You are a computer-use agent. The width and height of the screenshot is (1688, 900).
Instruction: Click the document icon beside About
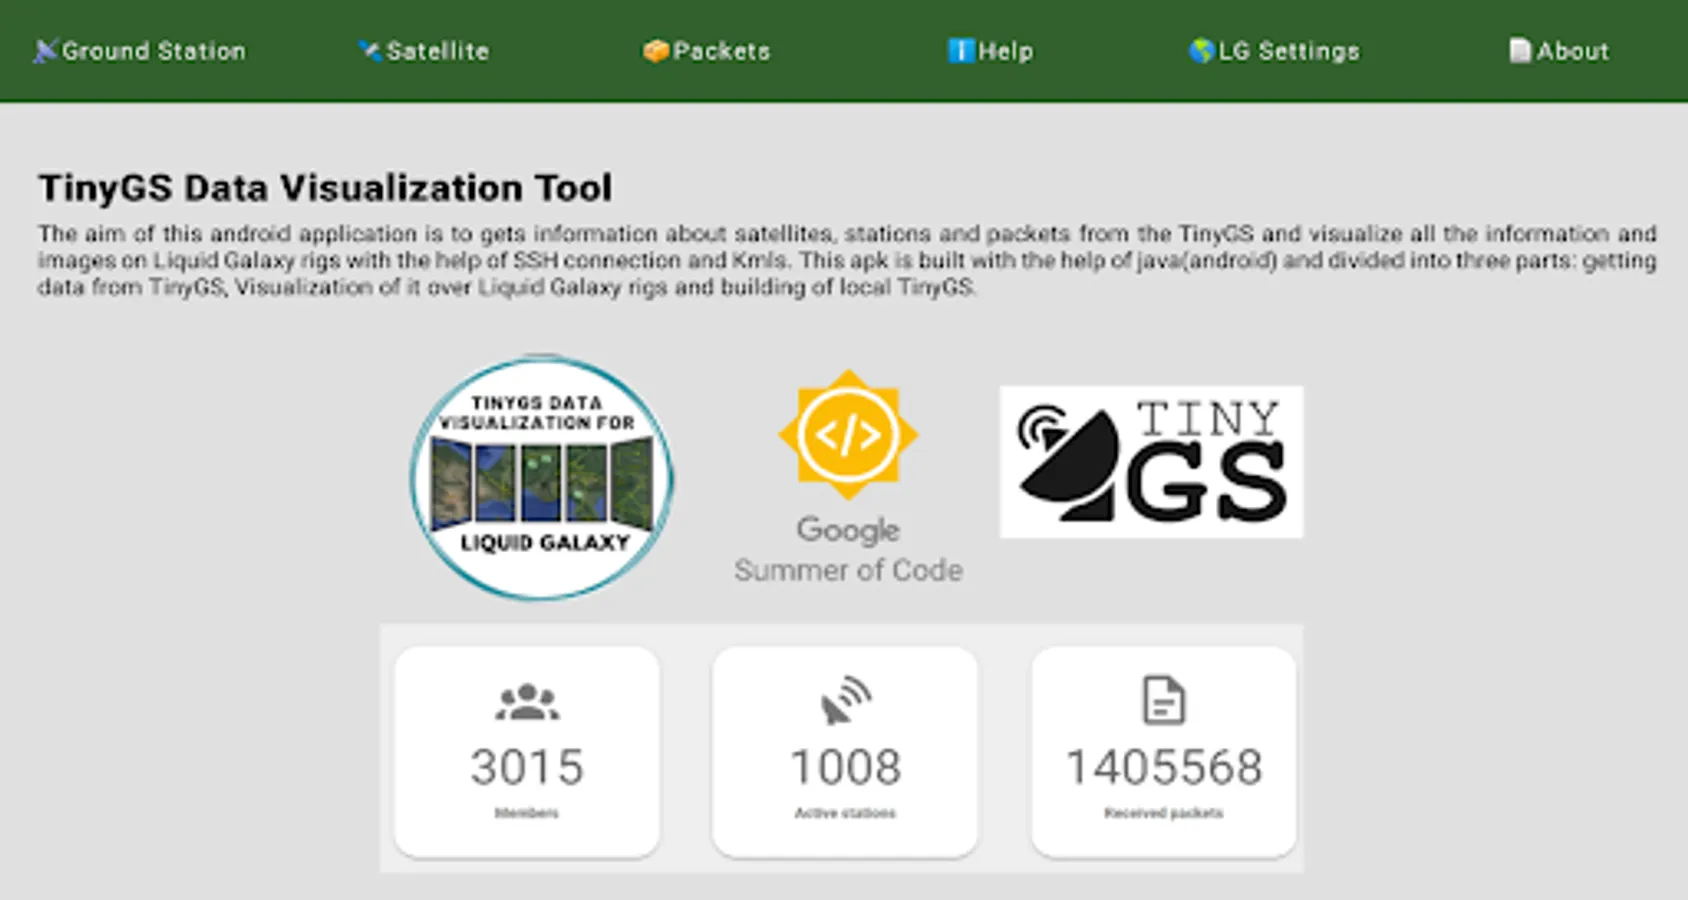click(1520, 51)
